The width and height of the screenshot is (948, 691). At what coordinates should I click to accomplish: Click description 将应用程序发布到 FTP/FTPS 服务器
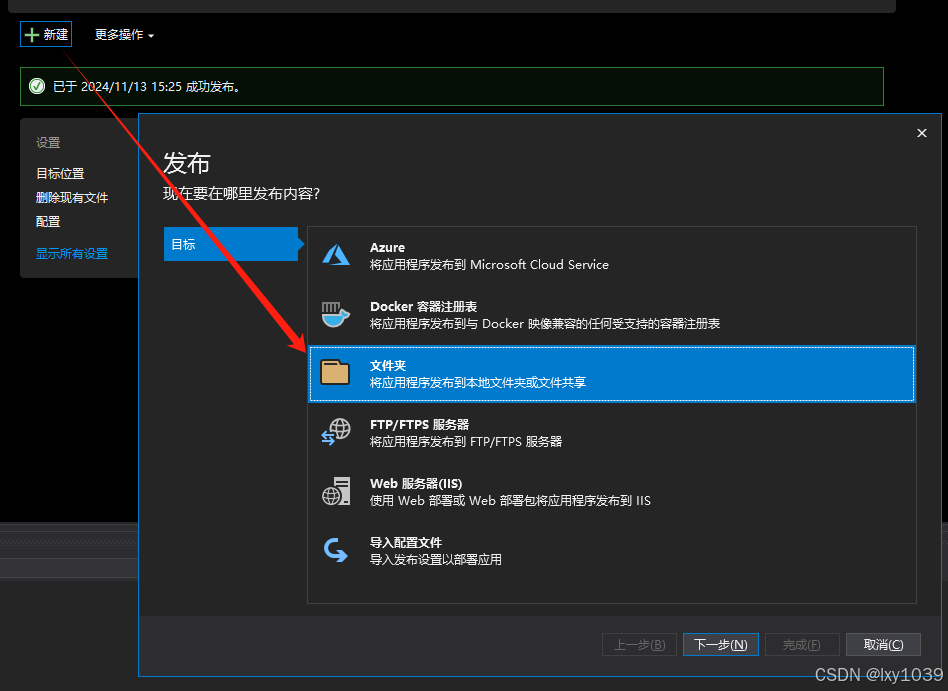(x=466, y=441)
